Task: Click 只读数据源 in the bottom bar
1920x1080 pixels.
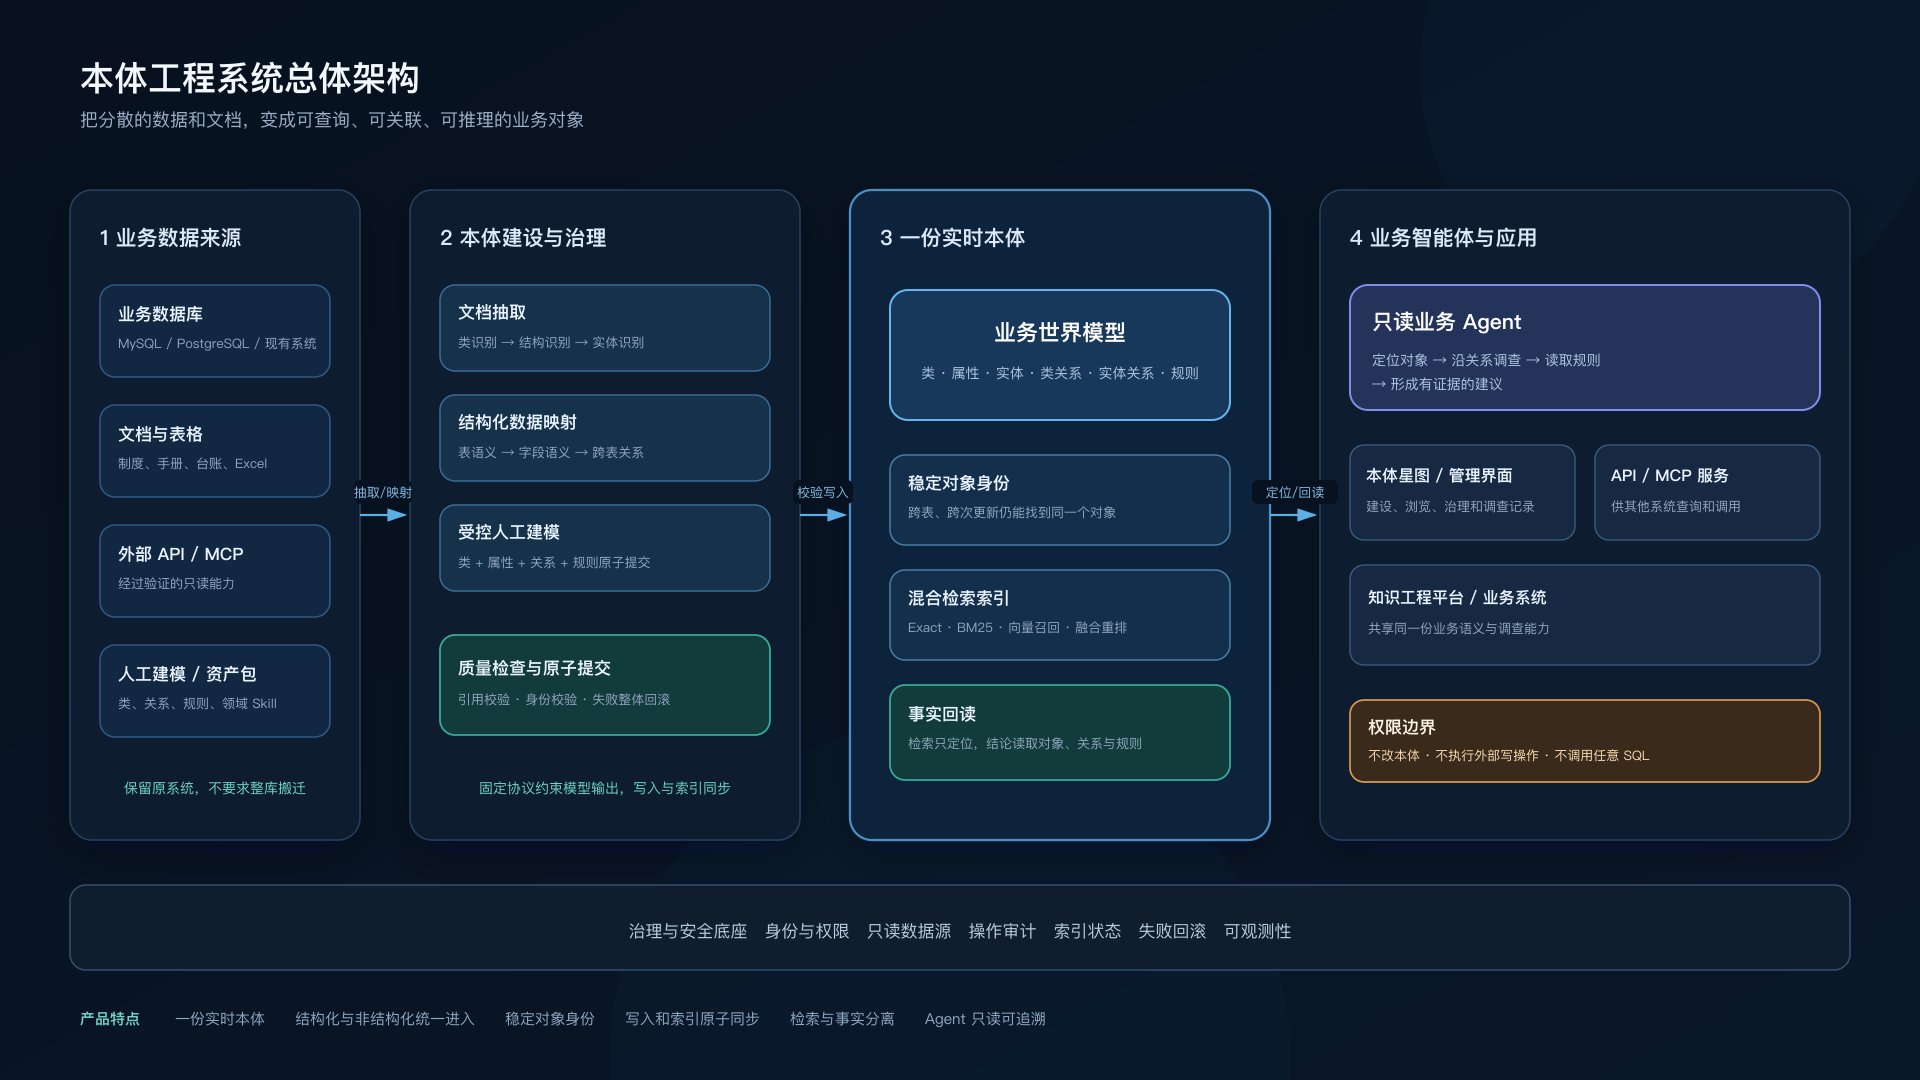Action: coord(909,931)
